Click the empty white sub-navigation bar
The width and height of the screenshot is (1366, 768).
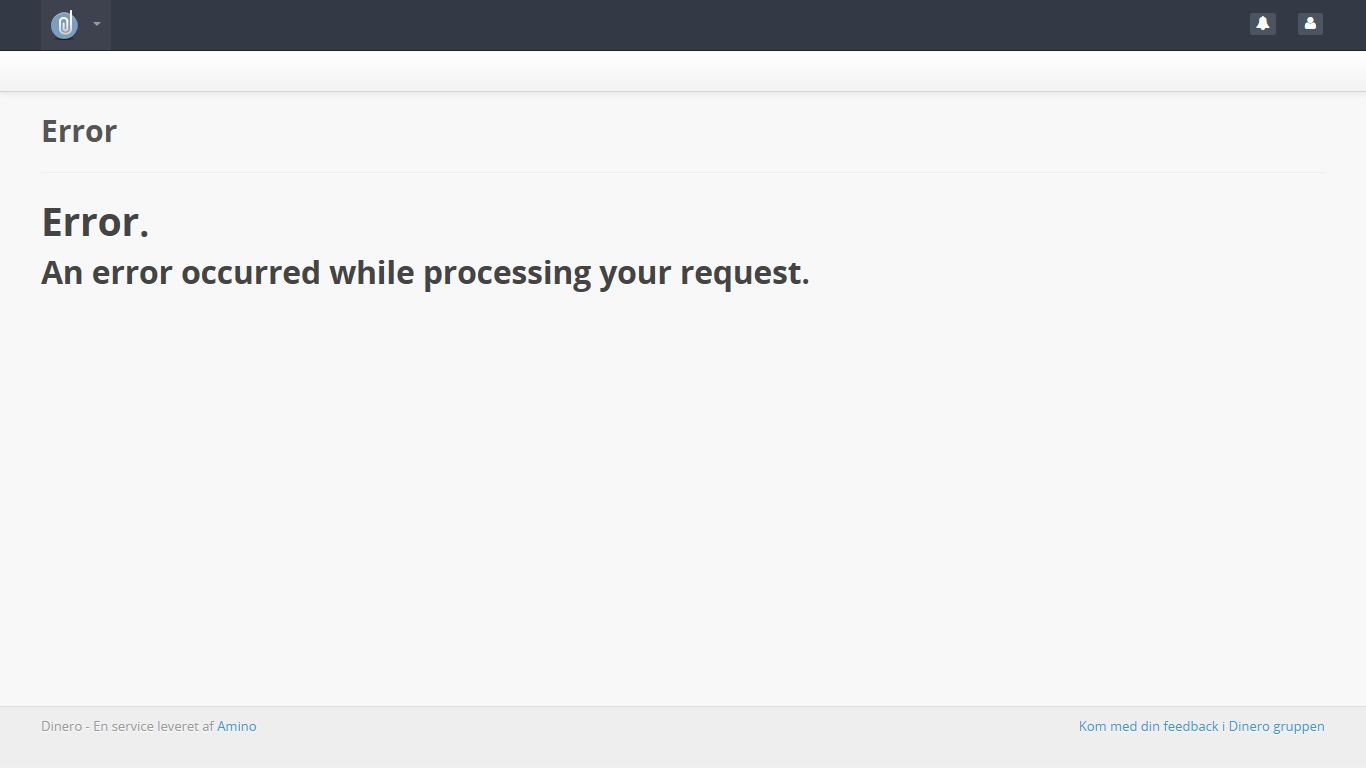pyautogui.click(x=683, y=71)
